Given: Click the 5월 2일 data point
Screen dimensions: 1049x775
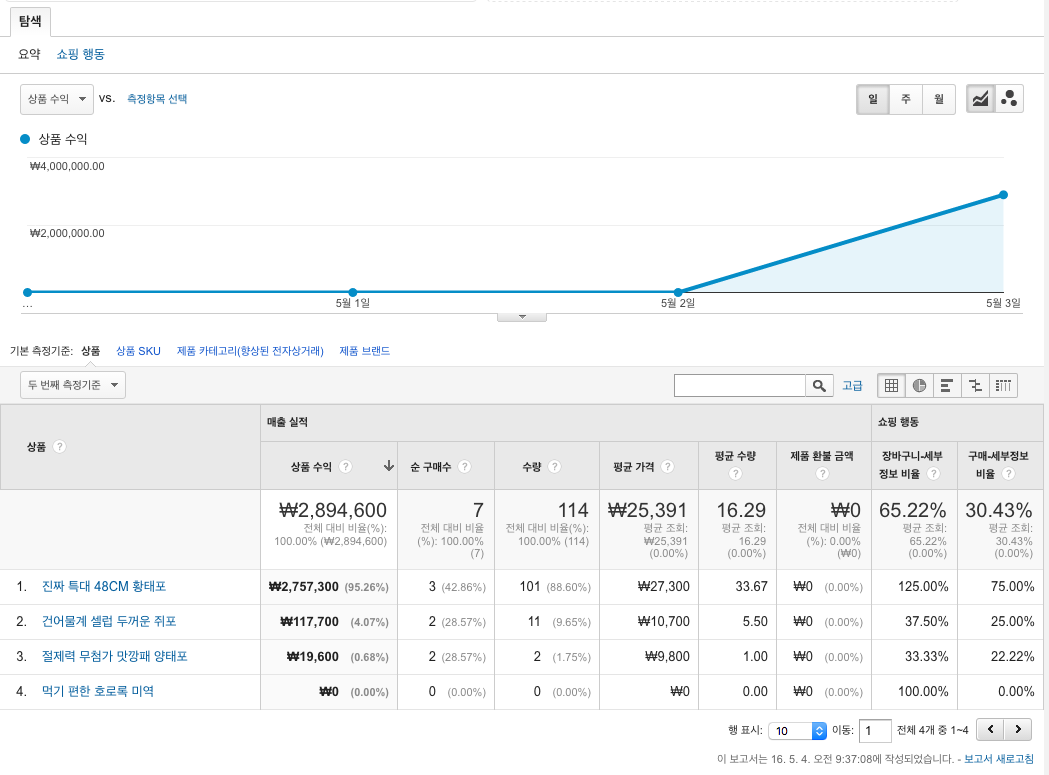Looking at the screenshot, I should (678, 292).
